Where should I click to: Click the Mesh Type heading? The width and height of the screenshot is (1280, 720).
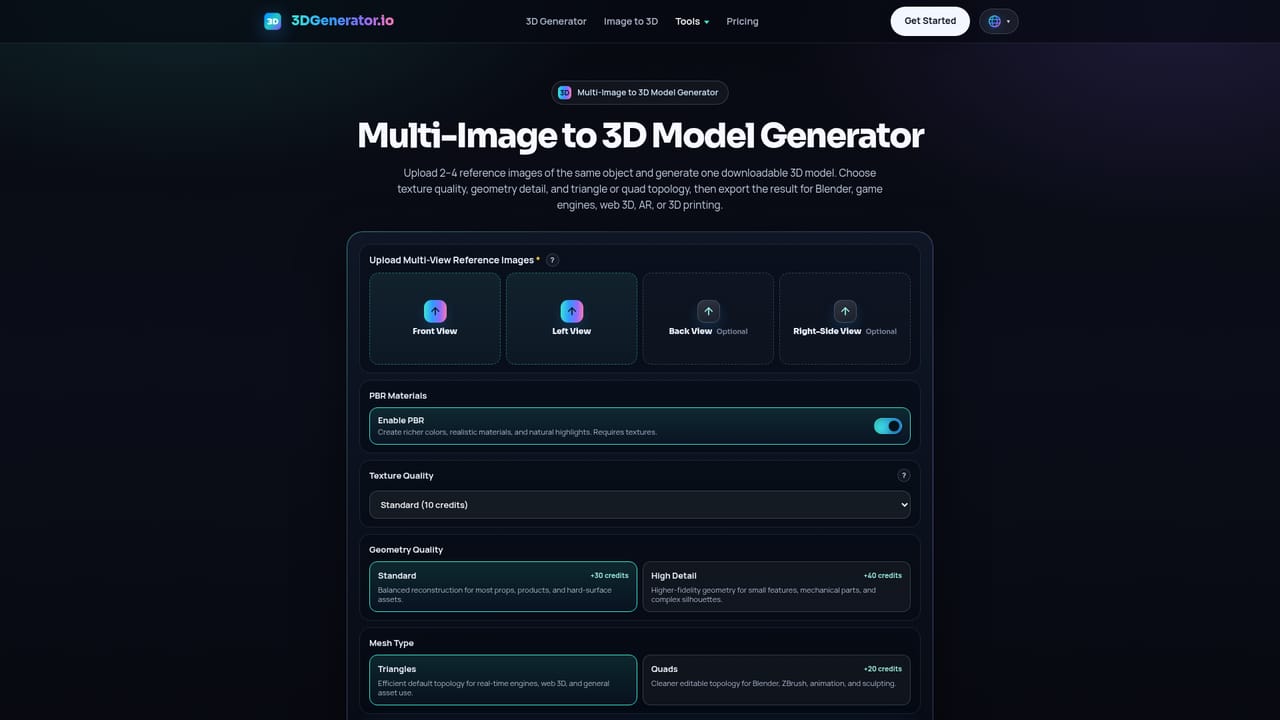point(391,643)
